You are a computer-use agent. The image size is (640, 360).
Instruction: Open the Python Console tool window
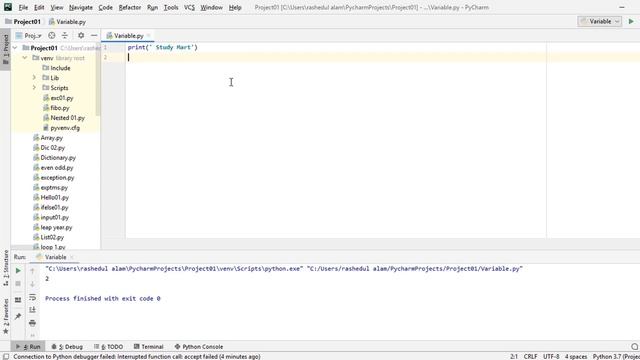coord(199,347)
